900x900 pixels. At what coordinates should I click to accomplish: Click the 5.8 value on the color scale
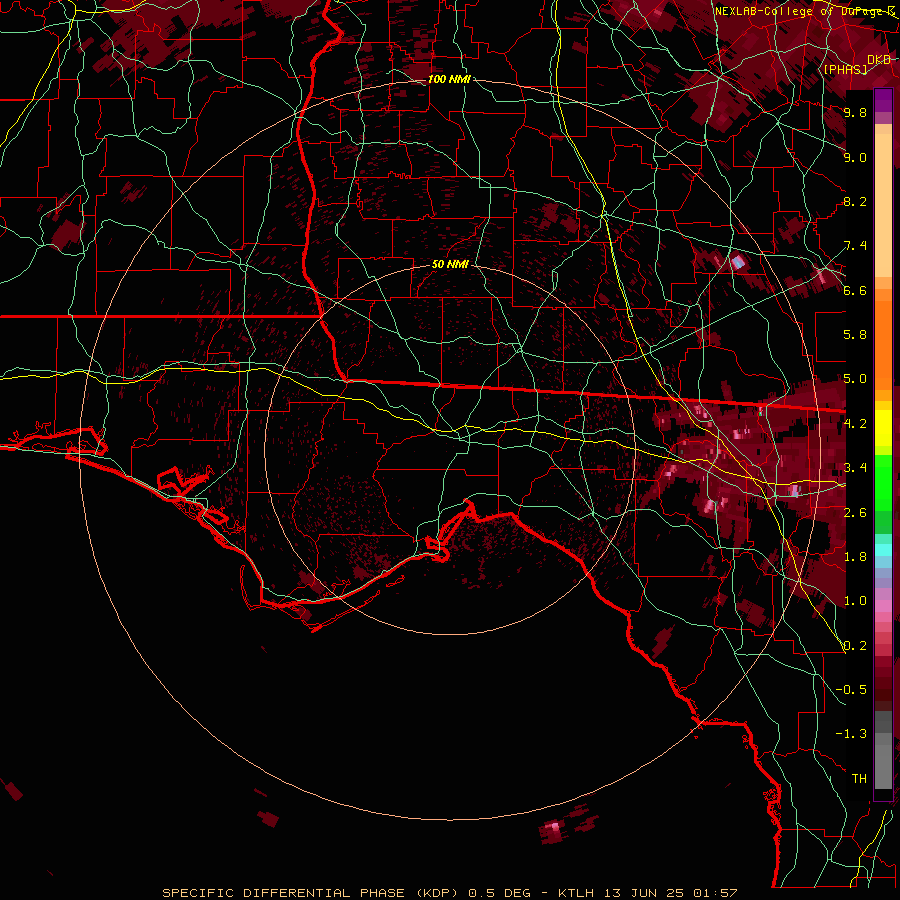point(855,335)
